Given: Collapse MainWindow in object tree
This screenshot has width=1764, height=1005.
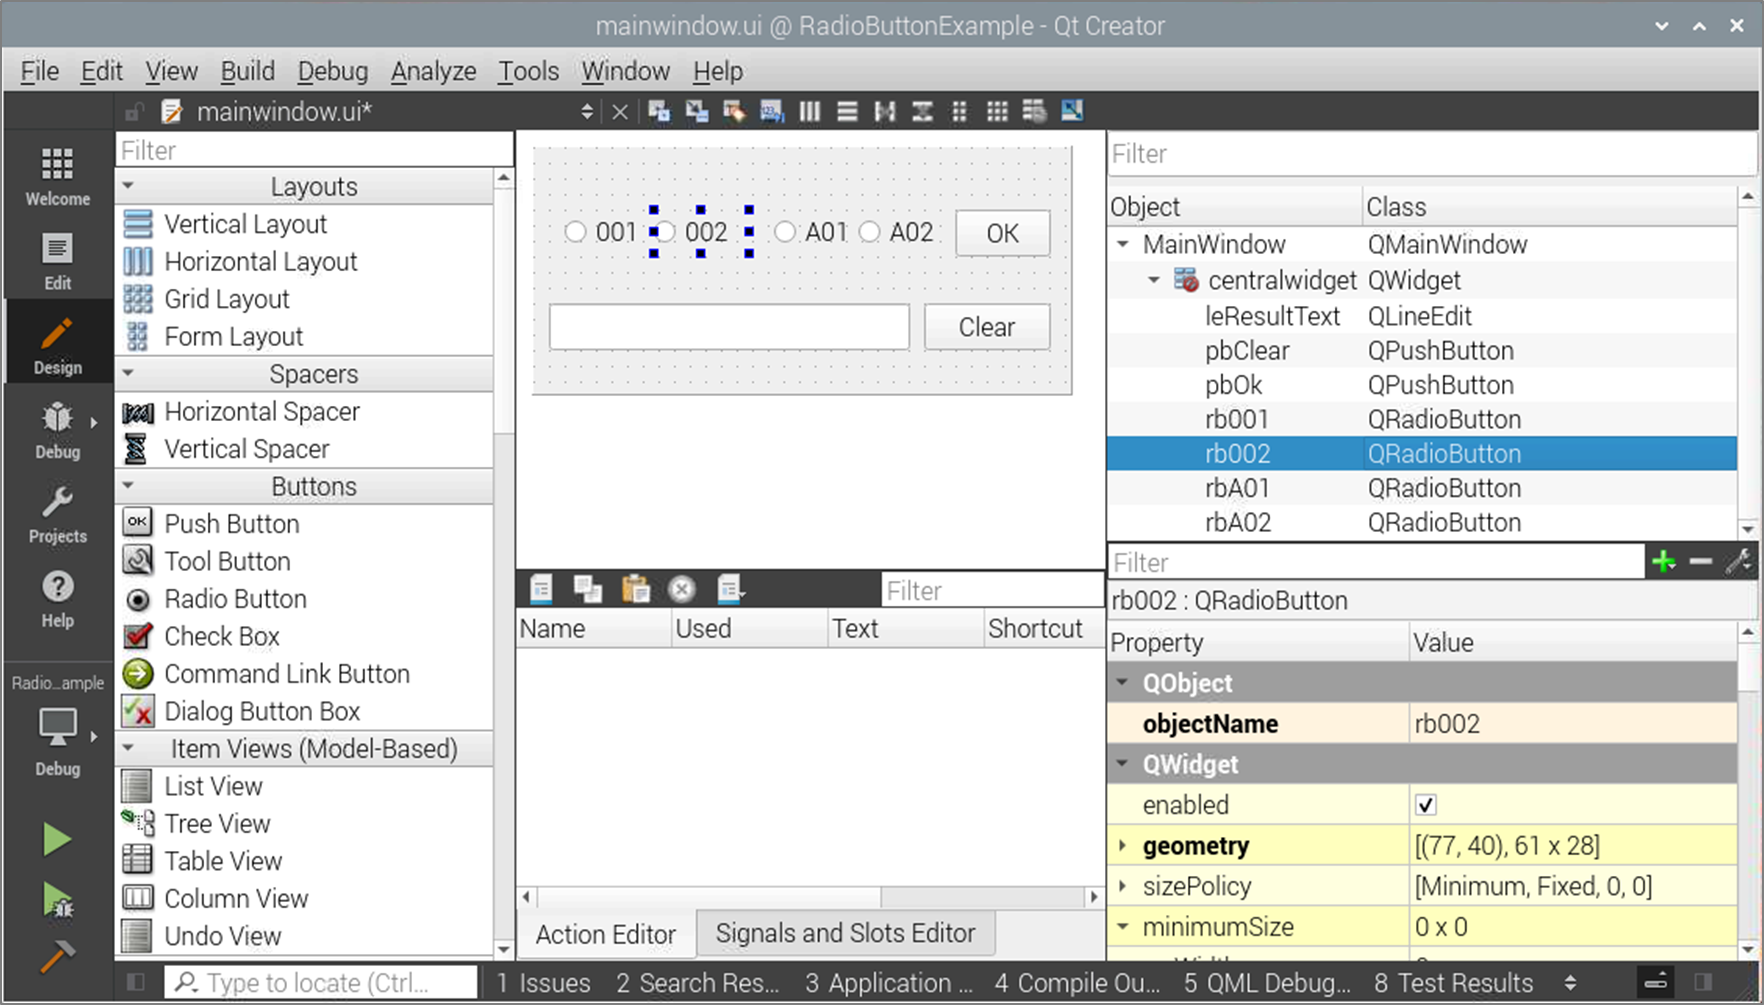Looking at the screenshot, I should [x=1123, y=244].
